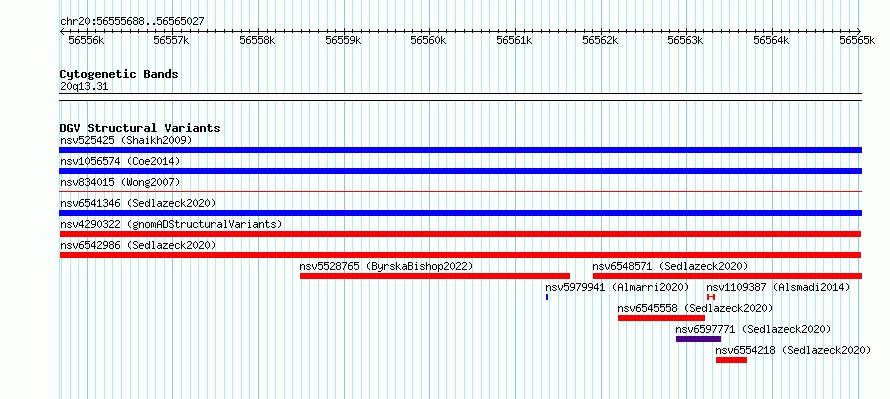This screenshot has height=399, width=890.
Task: Select nsv6554218 (Sedlazeck2020) label
Action: click(x=793, y=350)
